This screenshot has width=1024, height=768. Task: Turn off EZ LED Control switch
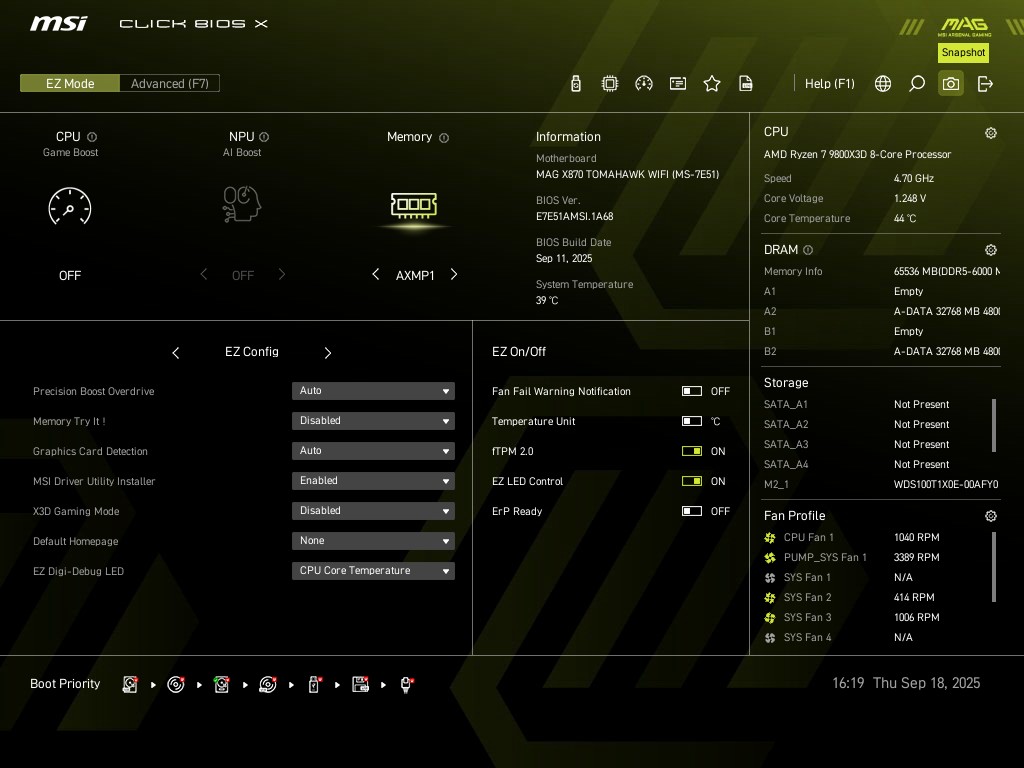[692, 481]
